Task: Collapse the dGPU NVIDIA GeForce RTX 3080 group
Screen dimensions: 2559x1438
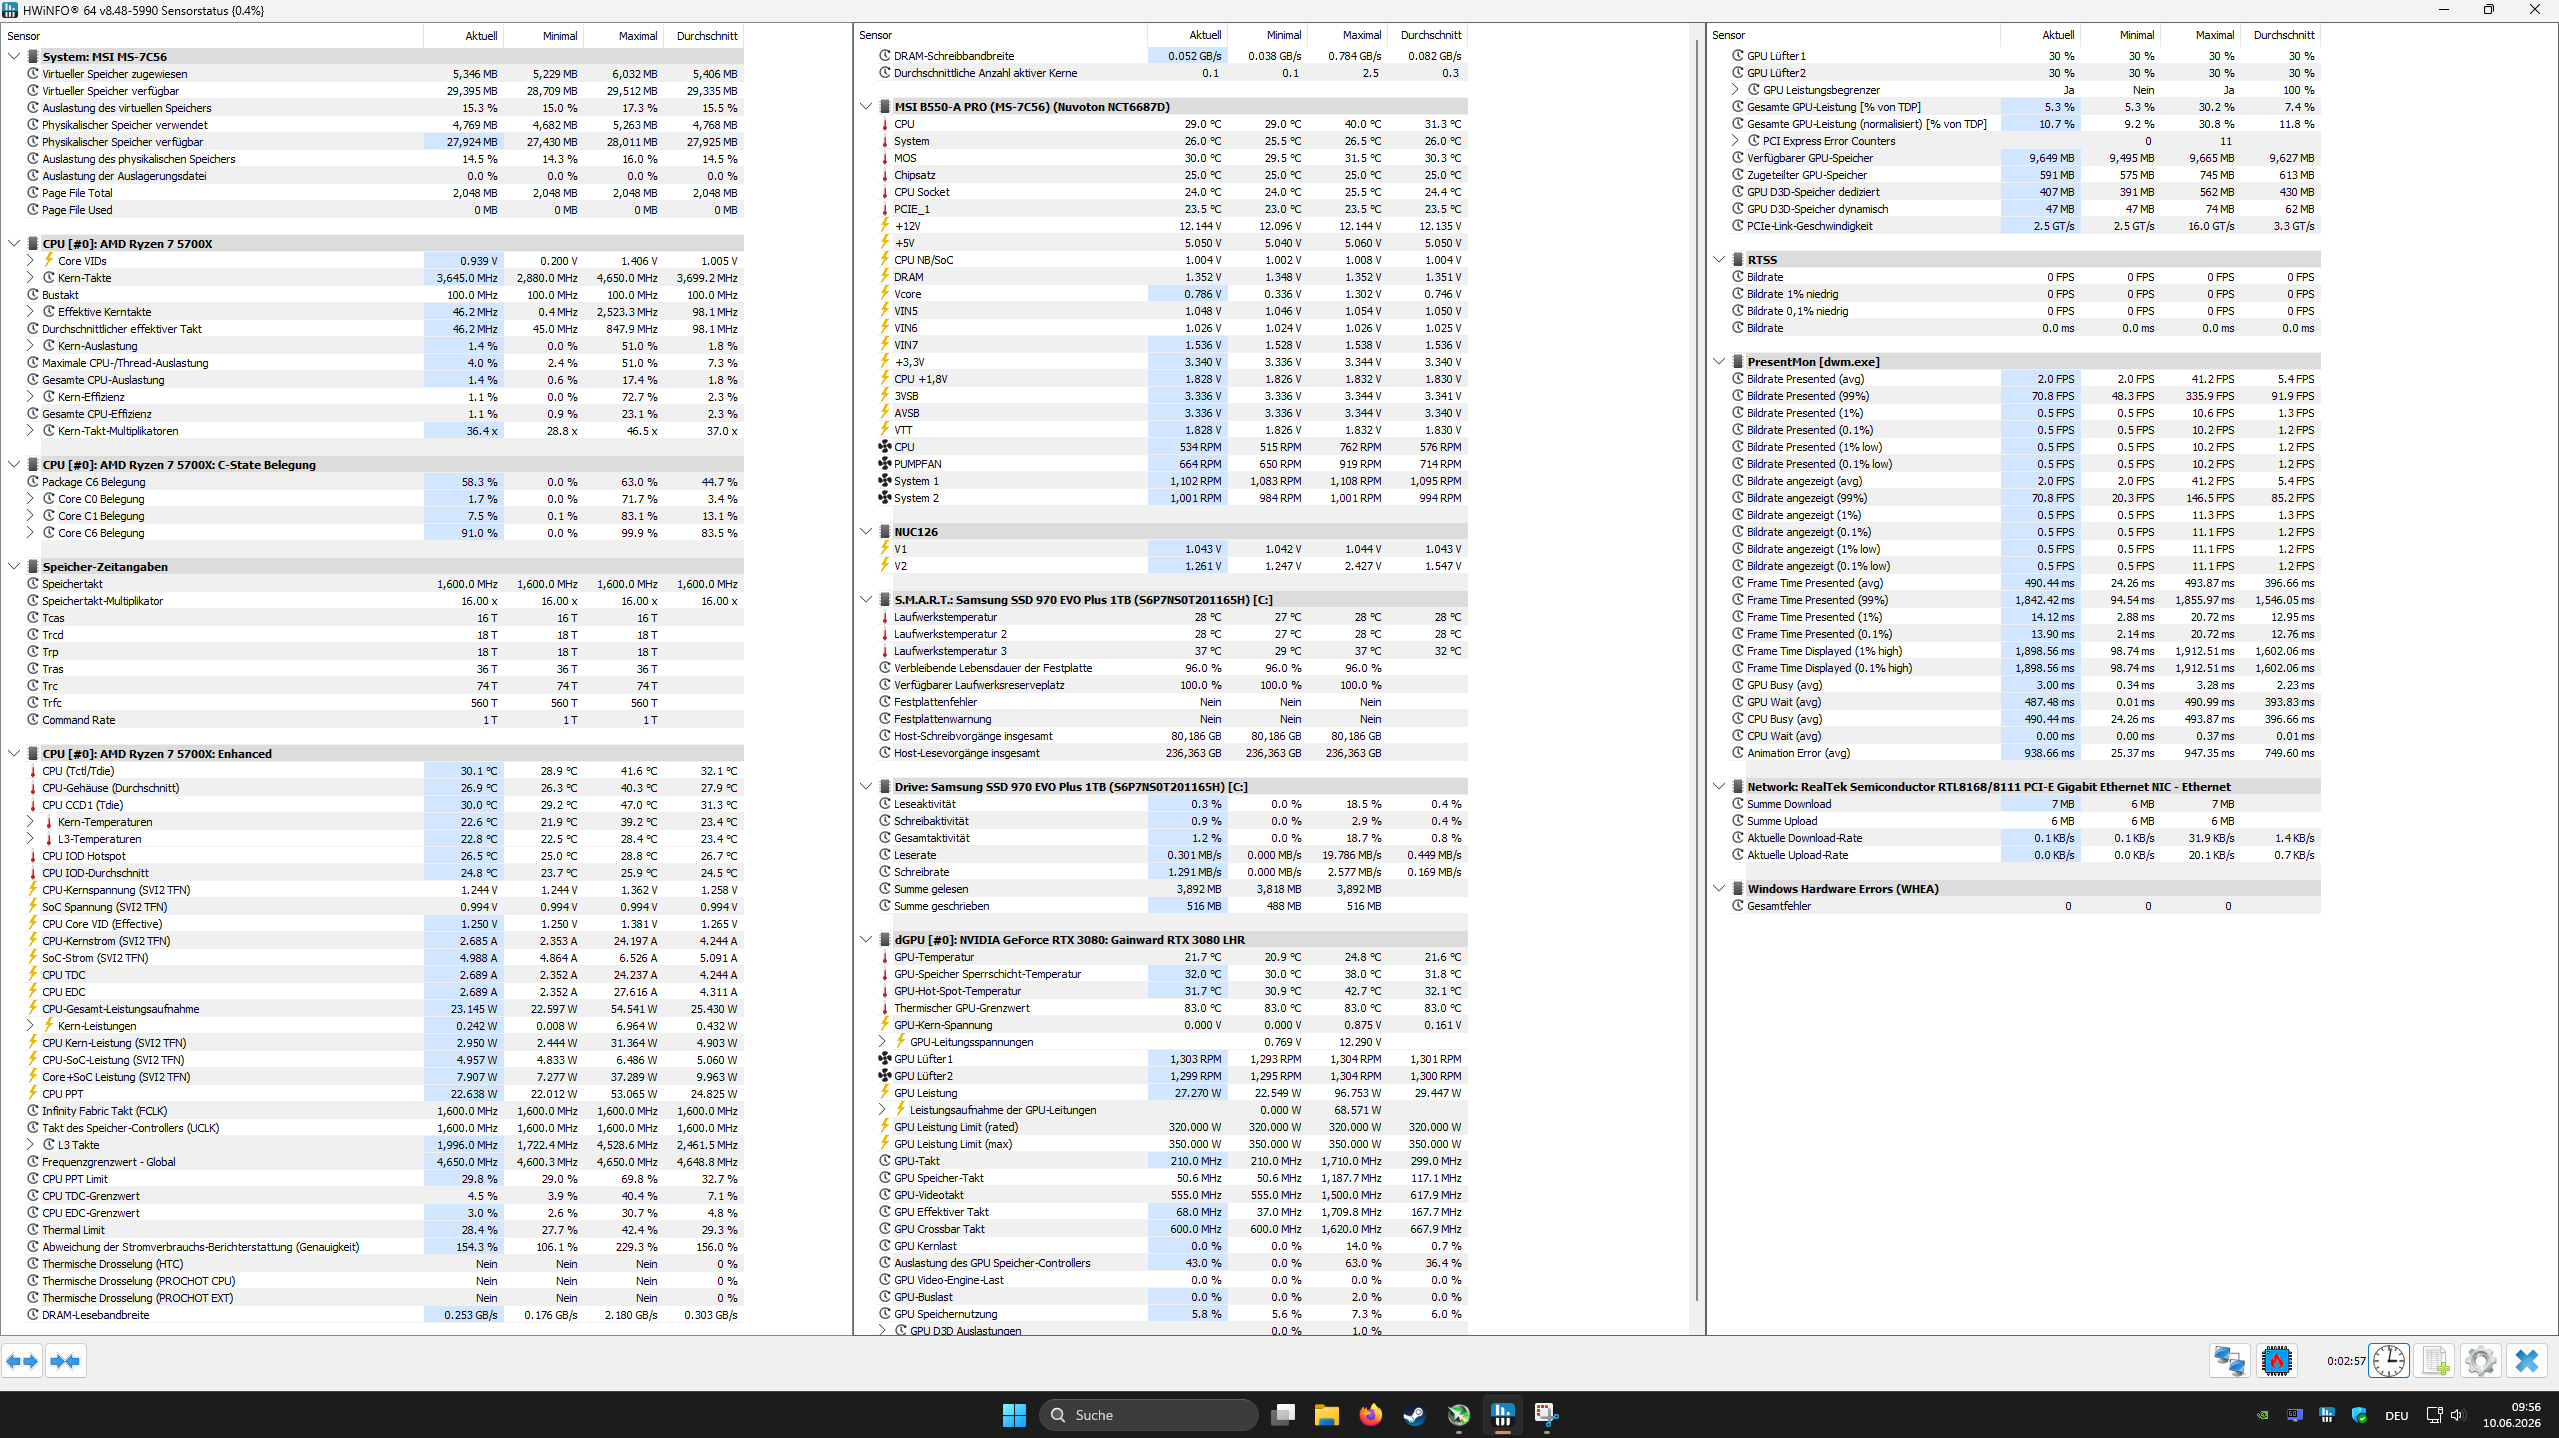Action: click(866, 940)
